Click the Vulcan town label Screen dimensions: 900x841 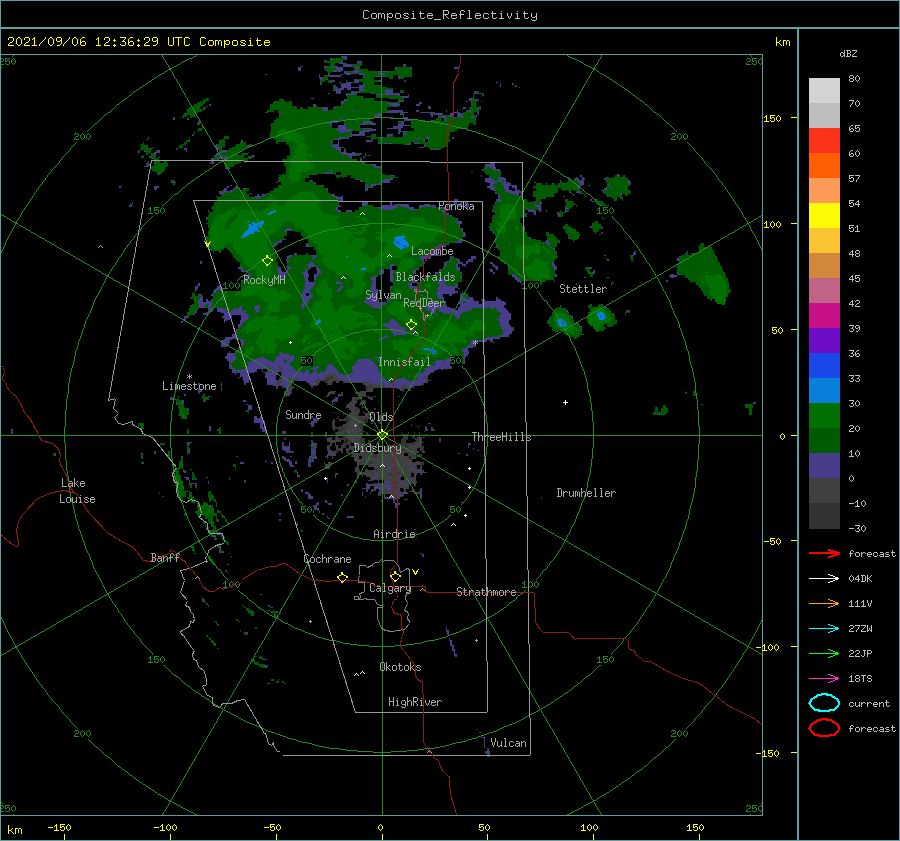coord(508,743)
